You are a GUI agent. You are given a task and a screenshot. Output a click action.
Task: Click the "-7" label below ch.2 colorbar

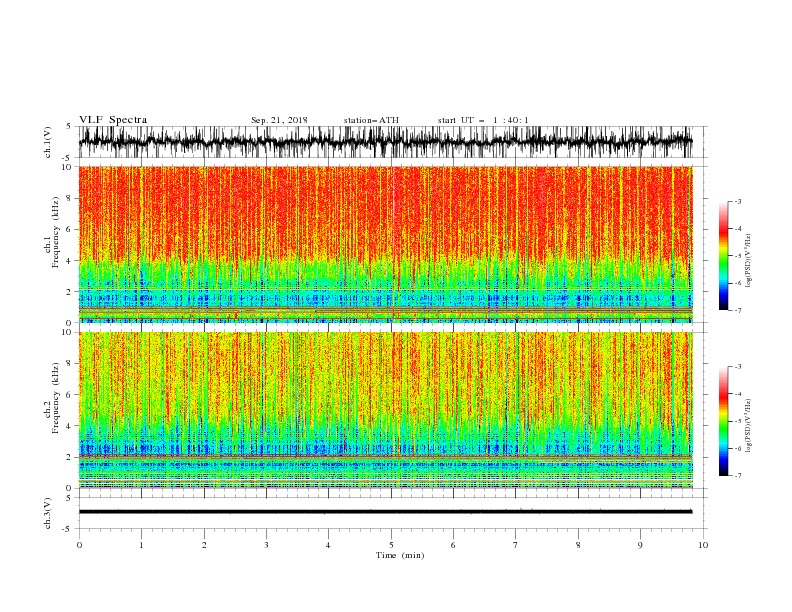coord(738,475)
